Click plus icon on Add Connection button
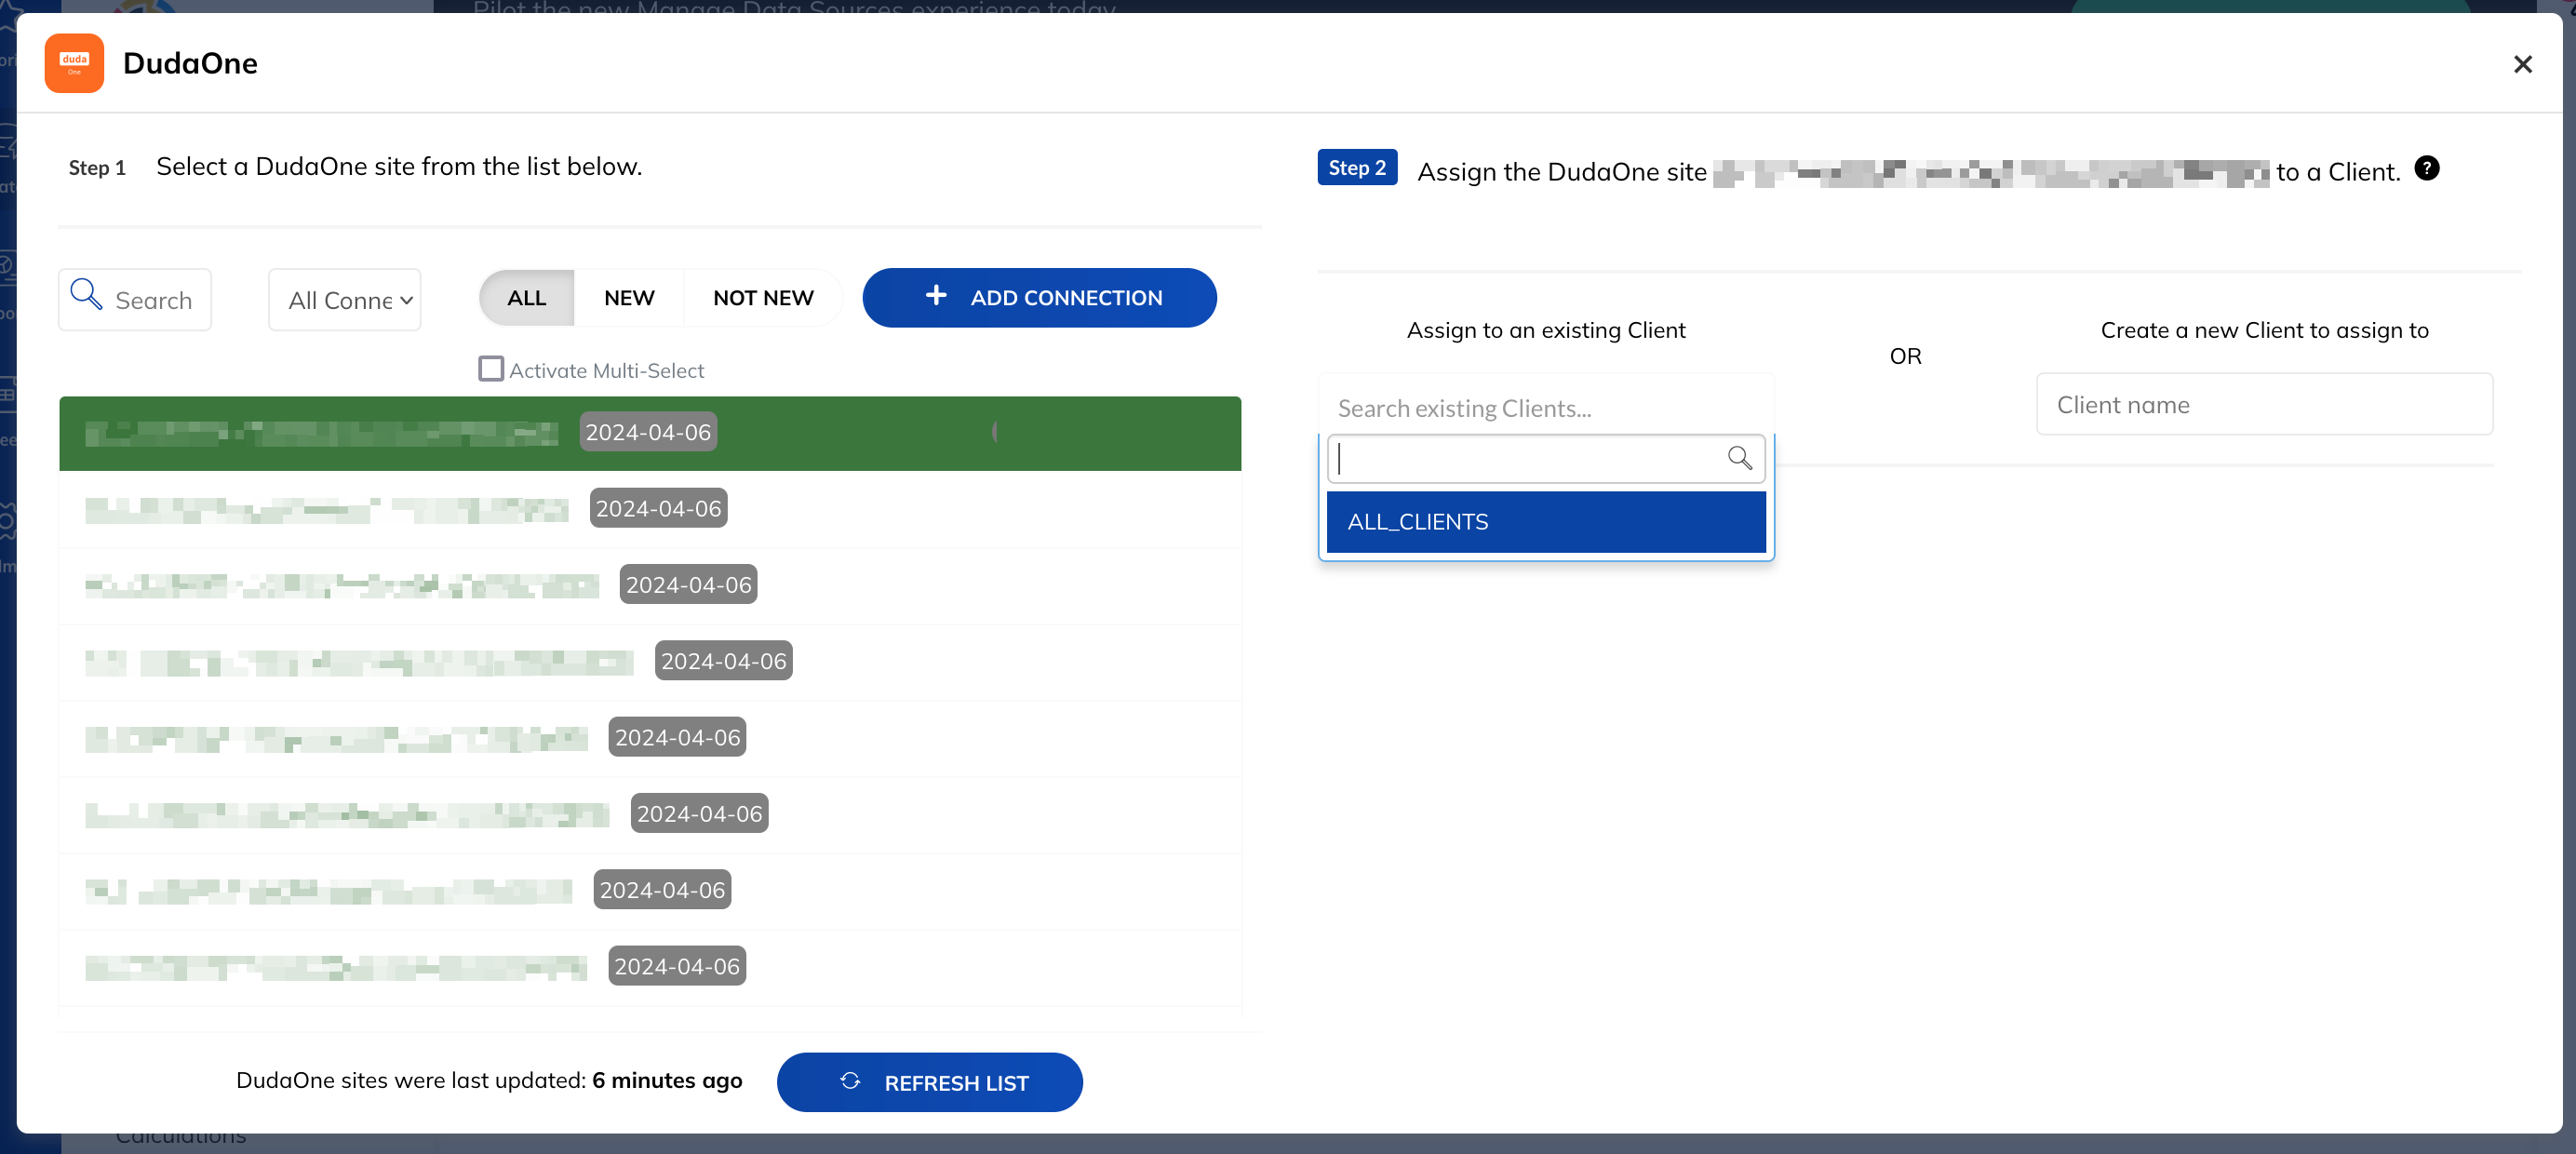The height and width of the screenshot is (1154, 2576). click(935, 296)
